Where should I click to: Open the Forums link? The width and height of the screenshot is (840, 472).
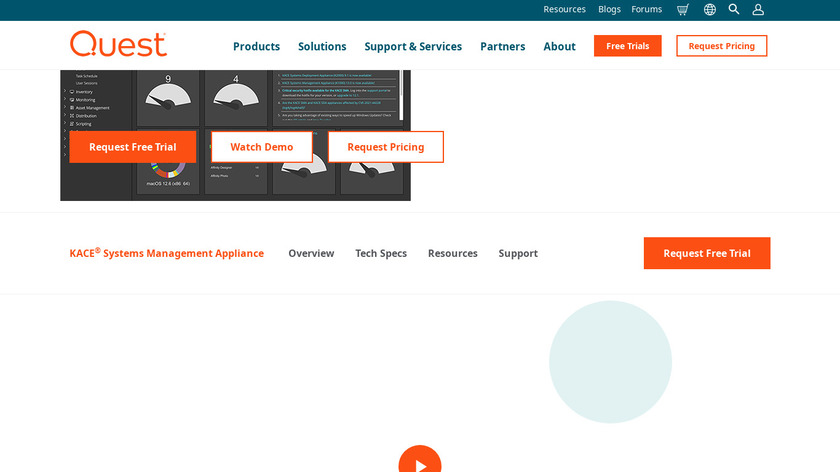point(647,9)
